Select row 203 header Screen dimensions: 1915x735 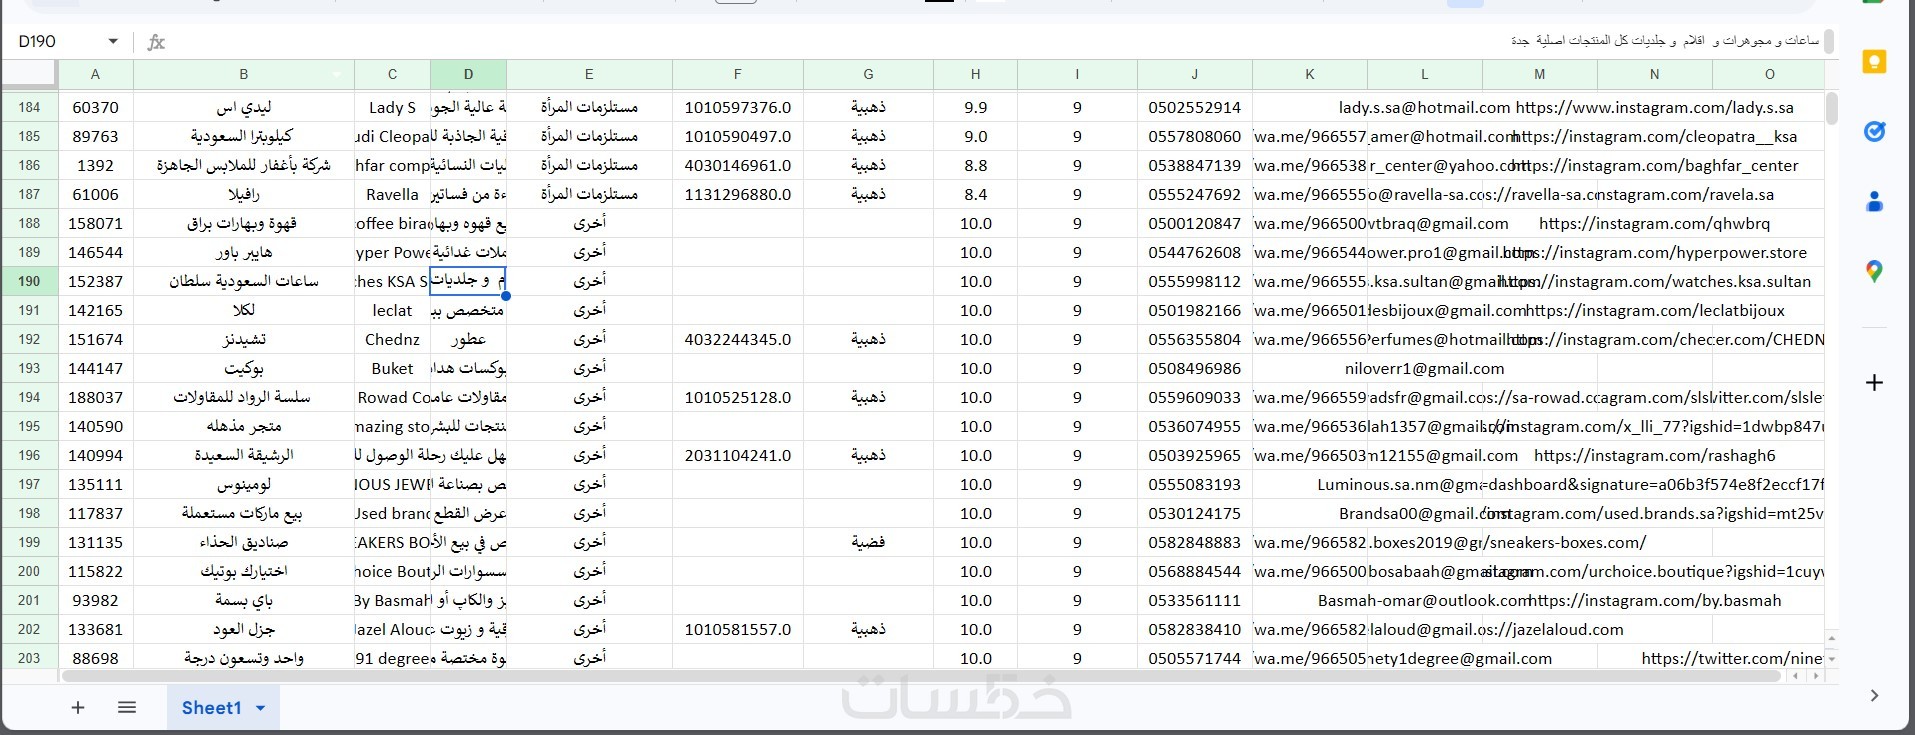click(x=29, y=658)
